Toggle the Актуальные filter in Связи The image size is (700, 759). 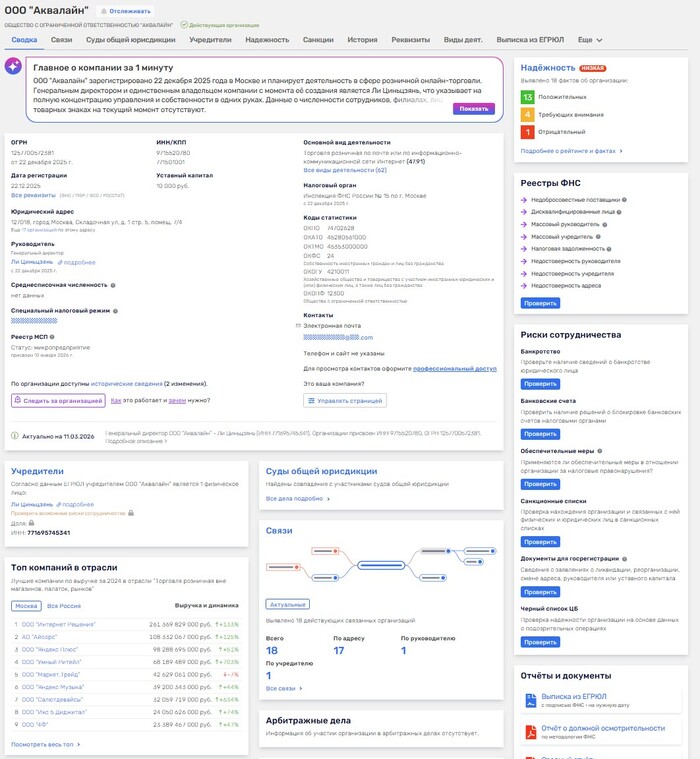tap(287, 604)
